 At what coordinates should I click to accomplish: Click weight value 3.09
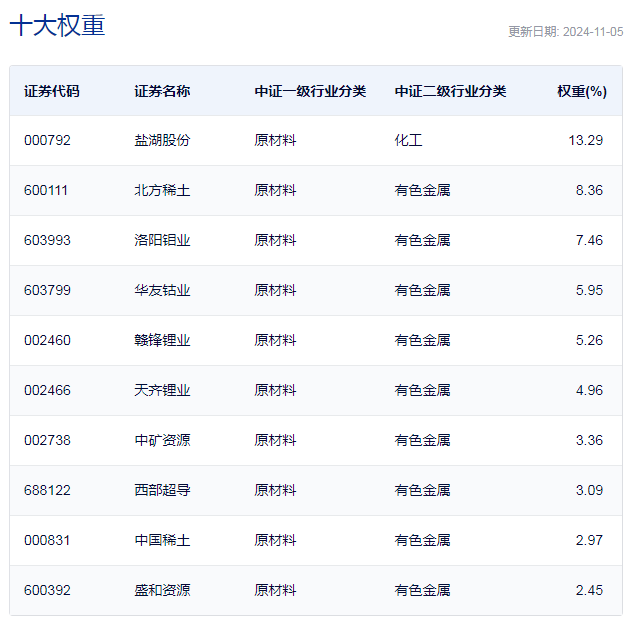click(x=589, y=490)
